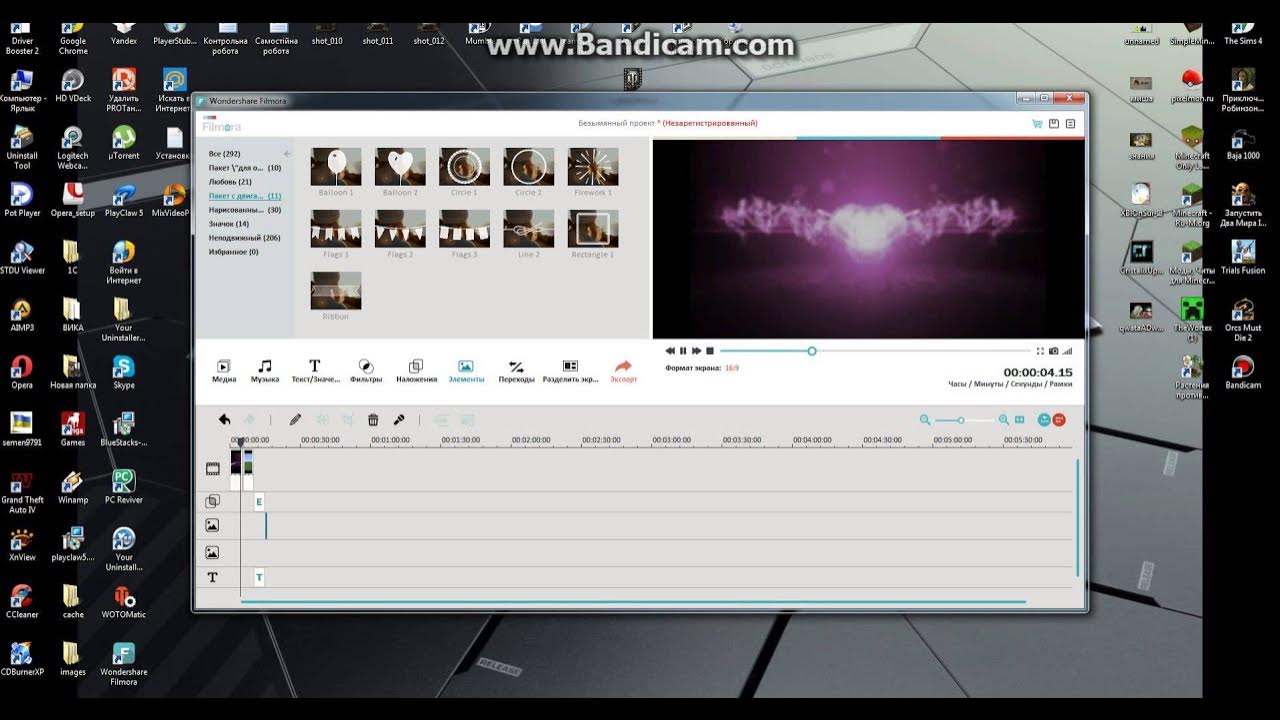Click the red Экспорт button

click(x=624, y=371)
